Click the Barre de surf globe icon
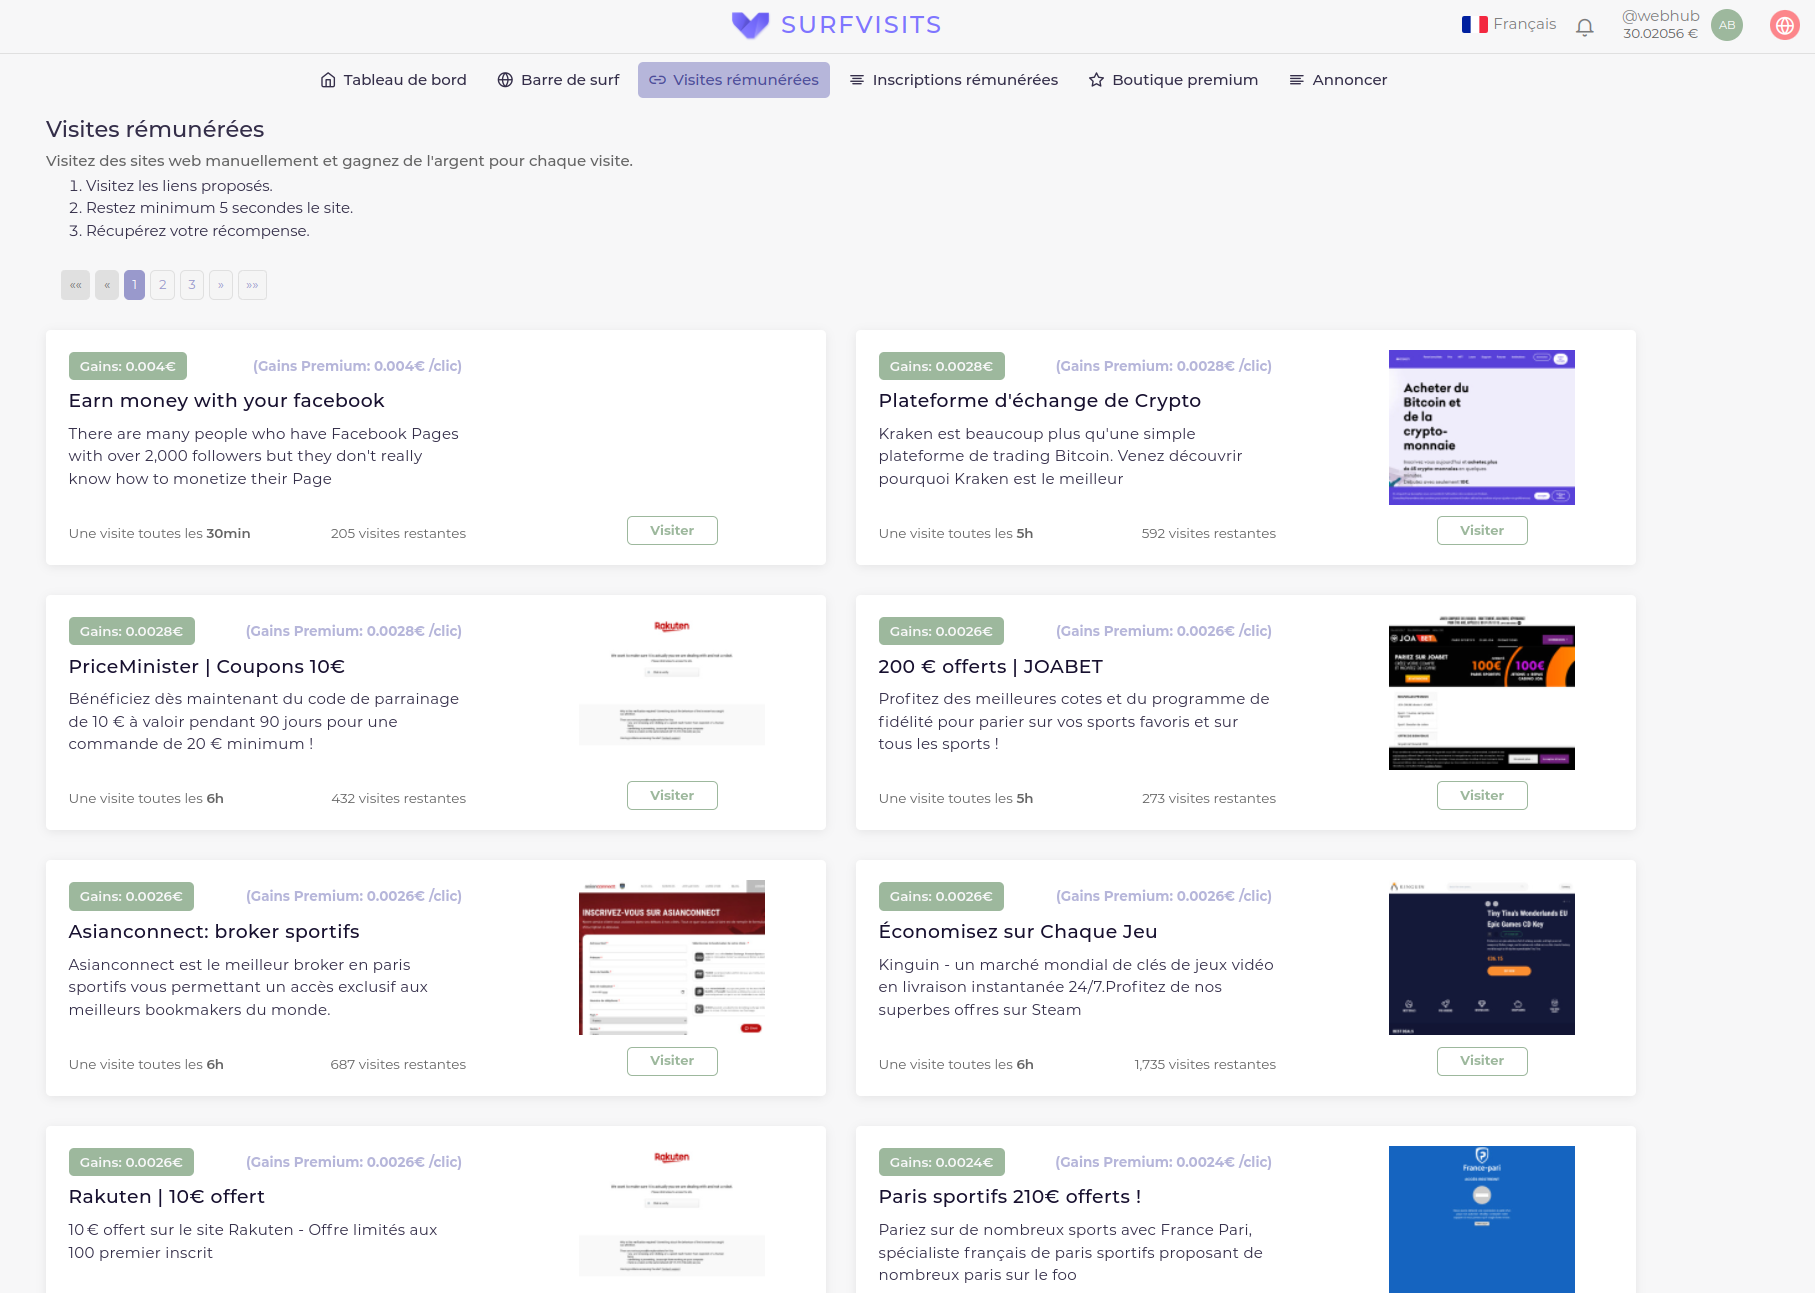 505,80
